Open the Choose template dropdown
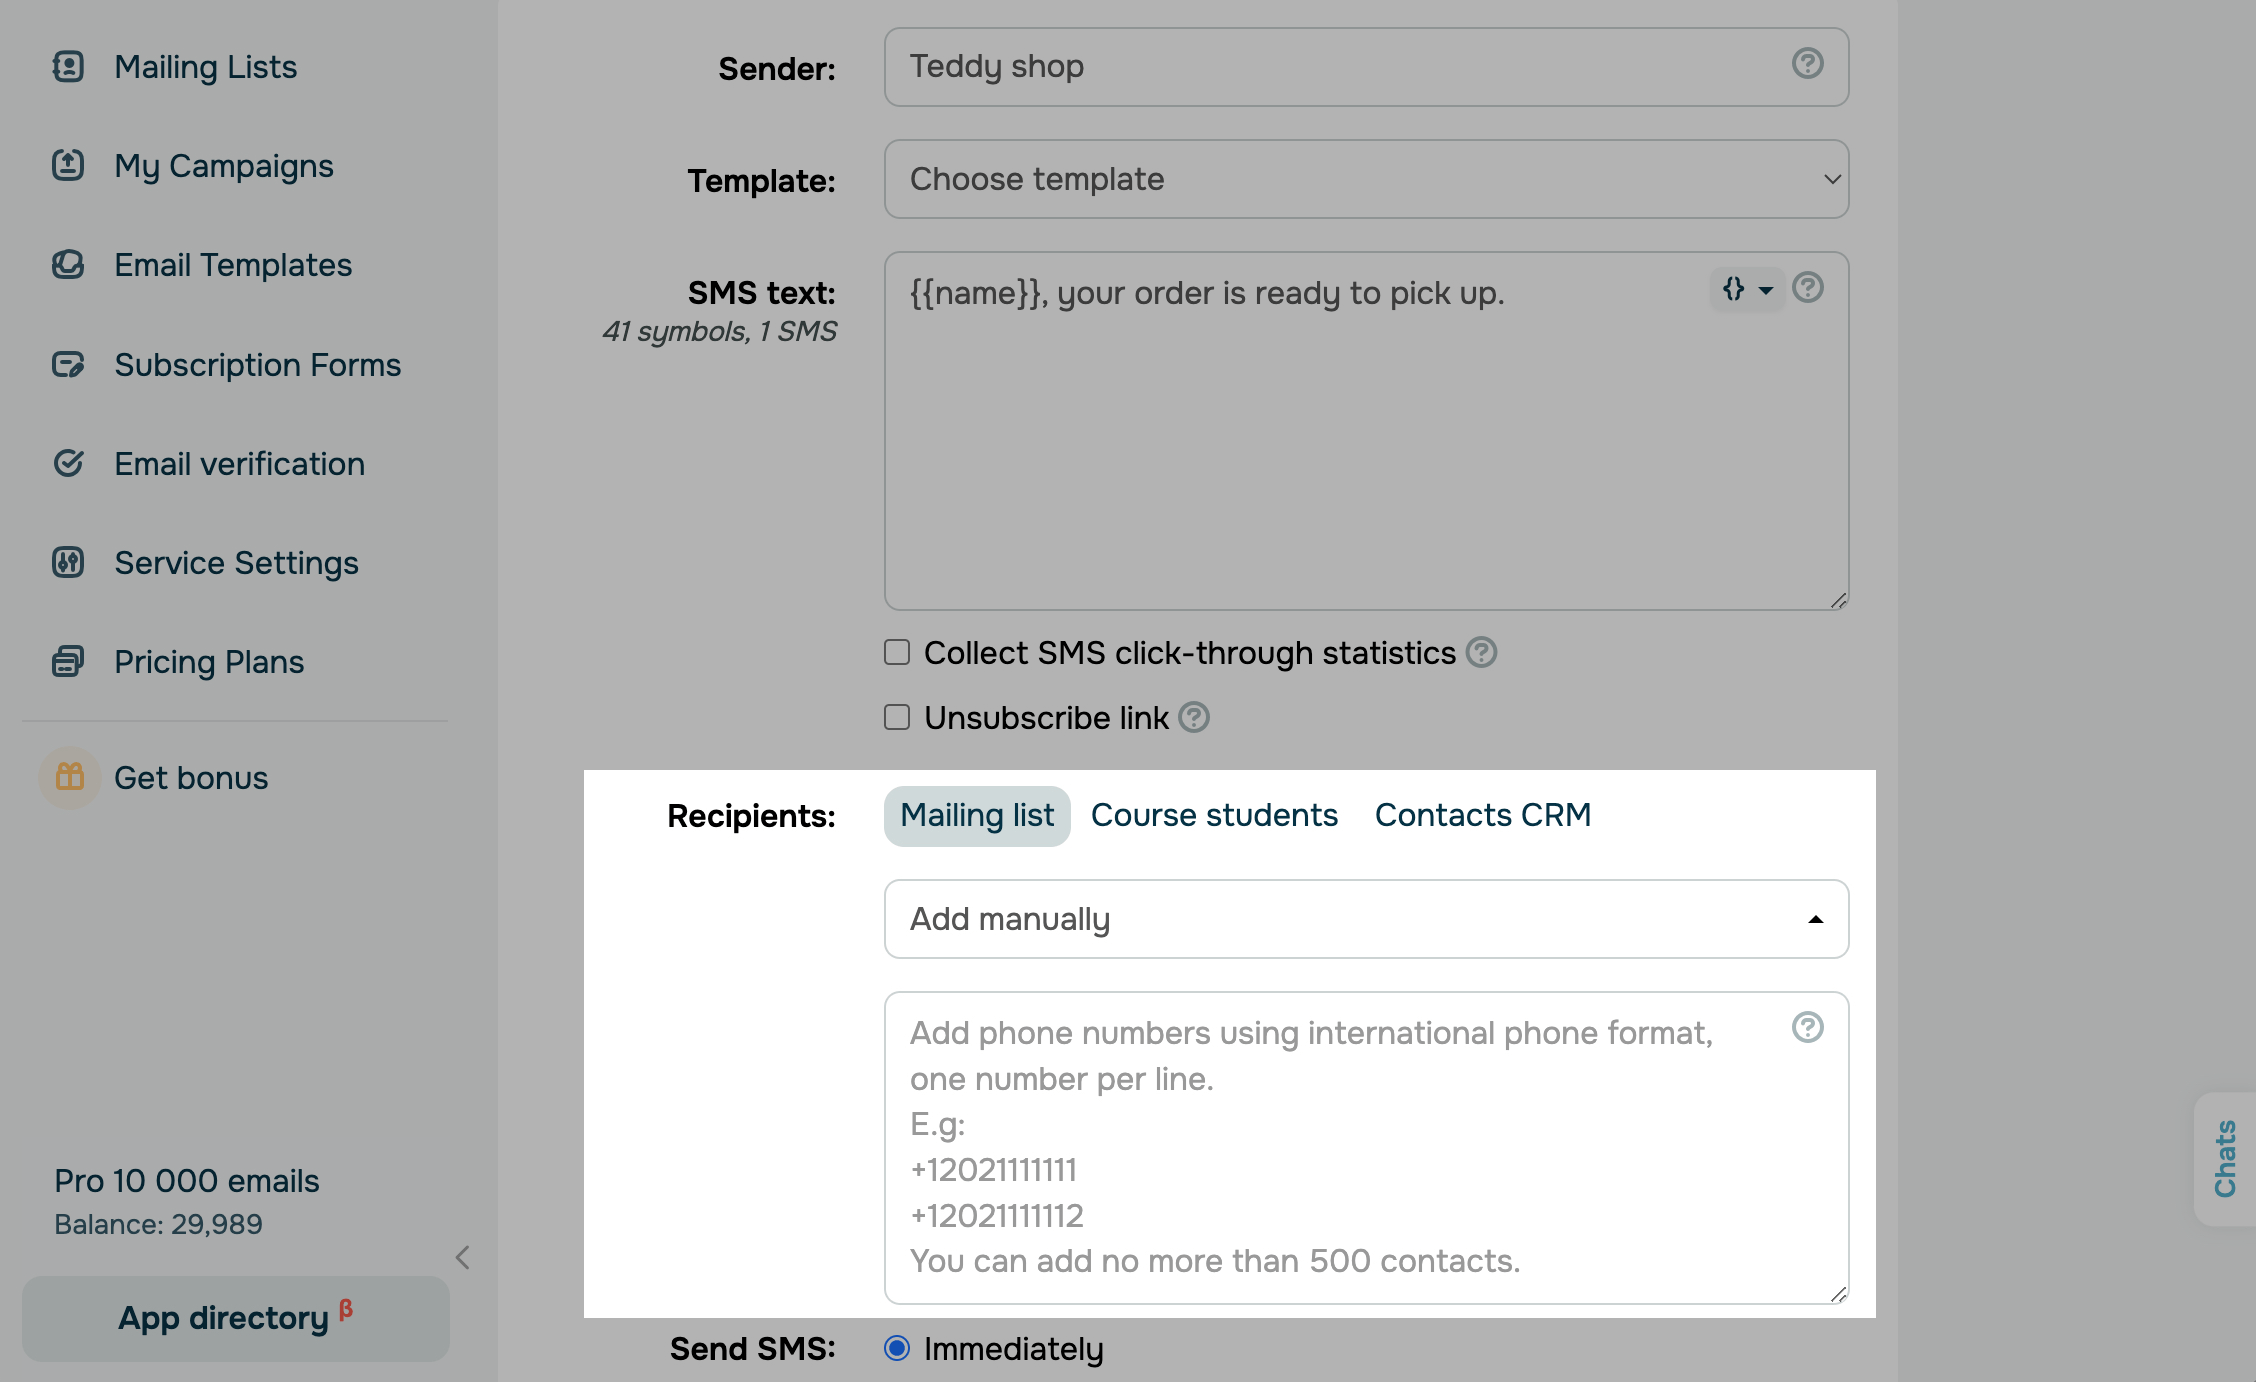Viewport: 2256px width, 1382px height. pos(1366,179)
